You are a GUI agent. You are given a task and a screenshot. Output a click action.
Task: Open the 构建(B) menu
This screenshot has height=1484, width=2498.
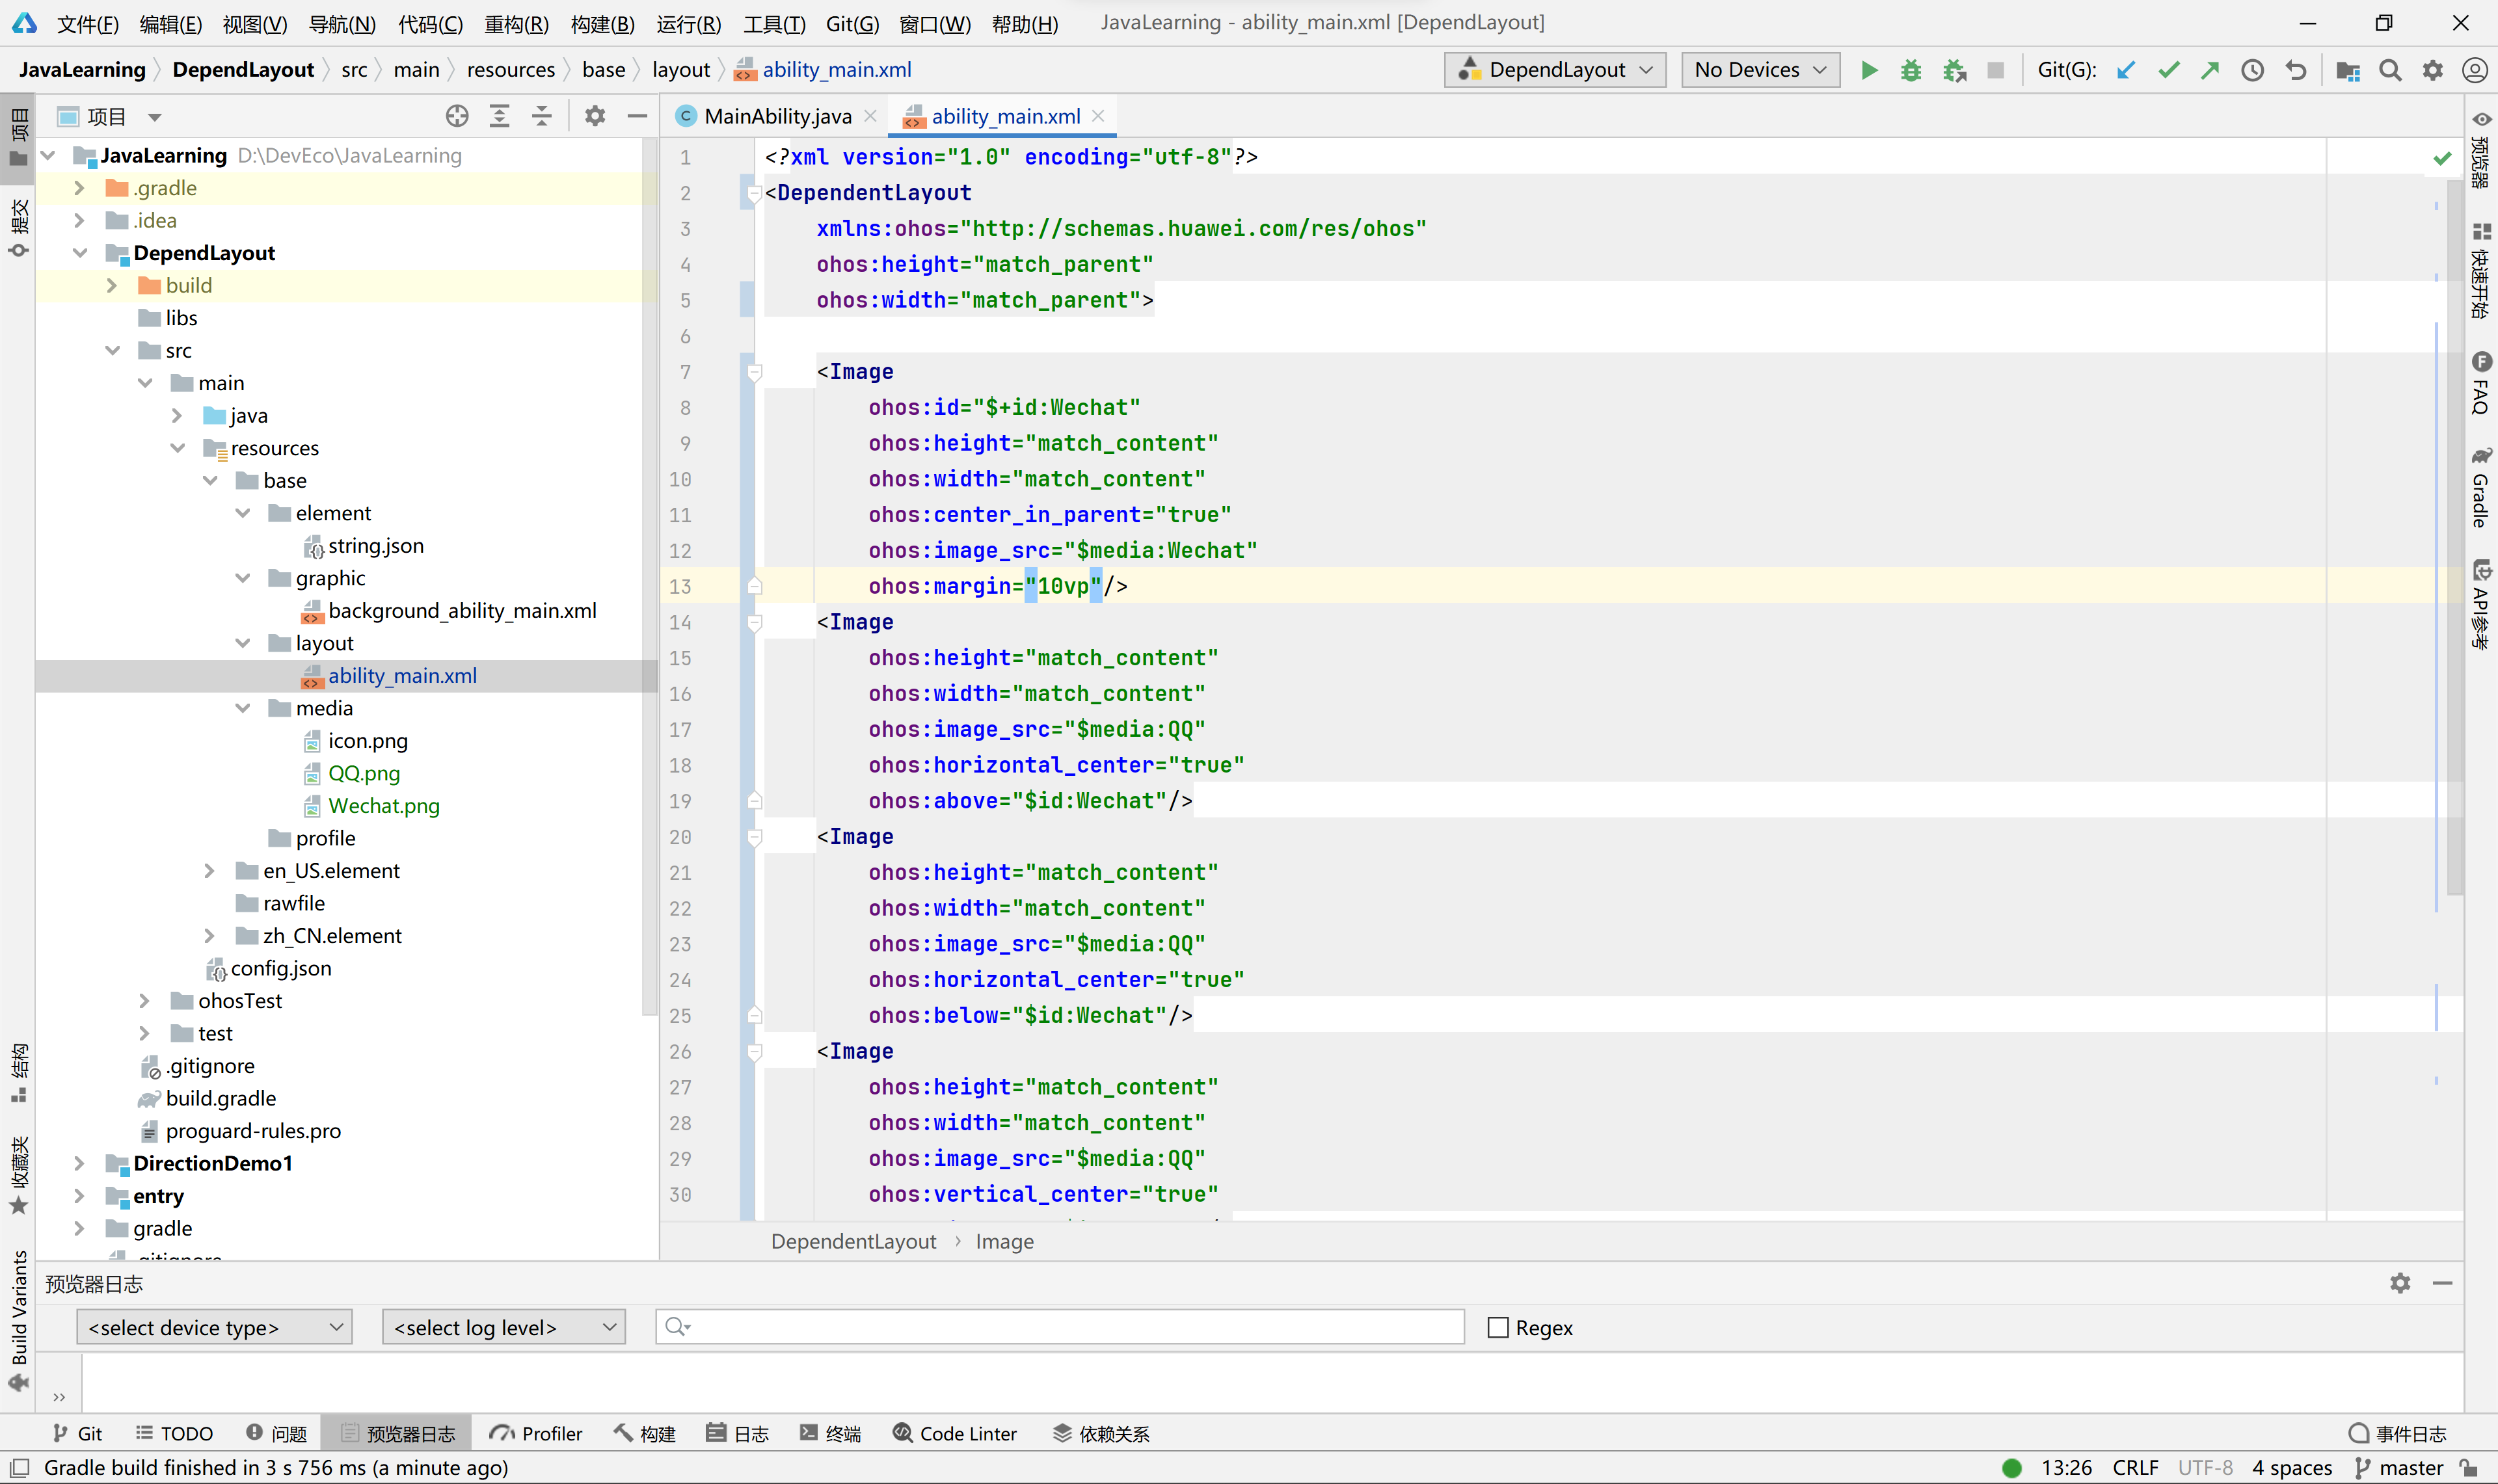602,23
